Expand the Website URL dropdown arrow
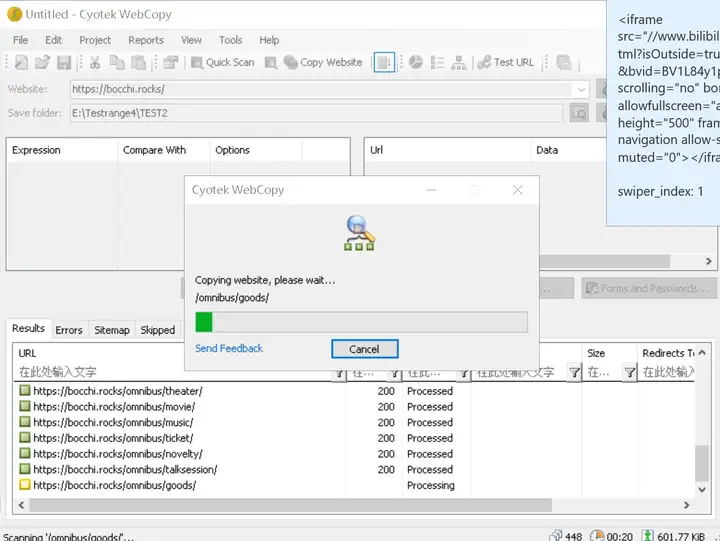Screen dimensions: 720x541 tap(581, 89)
